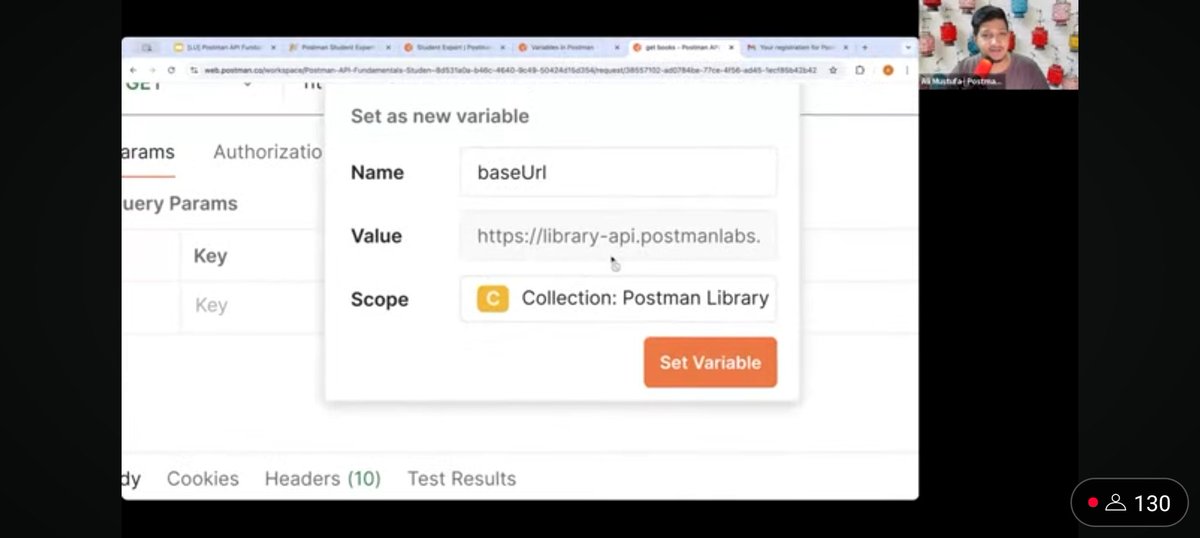Switch to Student Expert | Postman browser tab
Image resolution: width=1200 pixels, height=538 pixels.
point(453,47)
